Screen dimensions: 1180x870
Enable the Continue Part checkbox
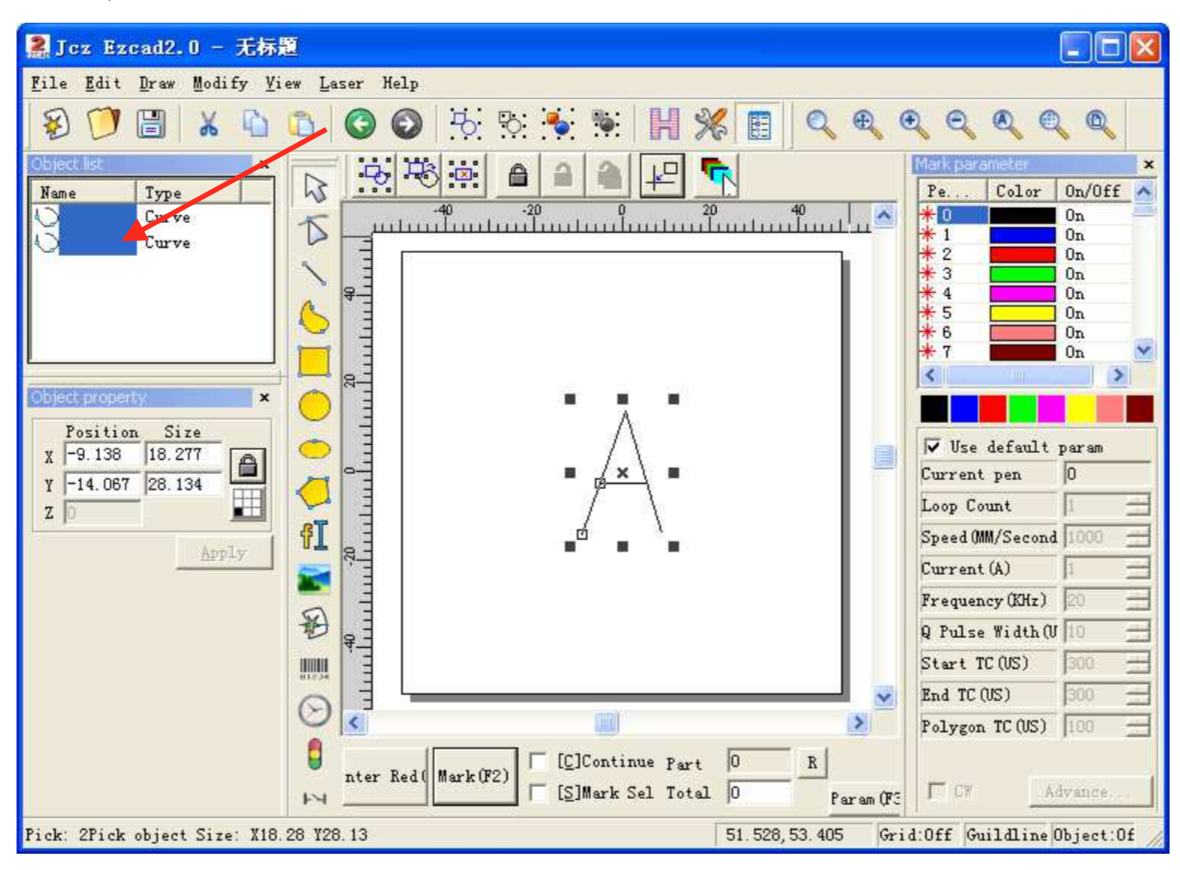[538, 763]
